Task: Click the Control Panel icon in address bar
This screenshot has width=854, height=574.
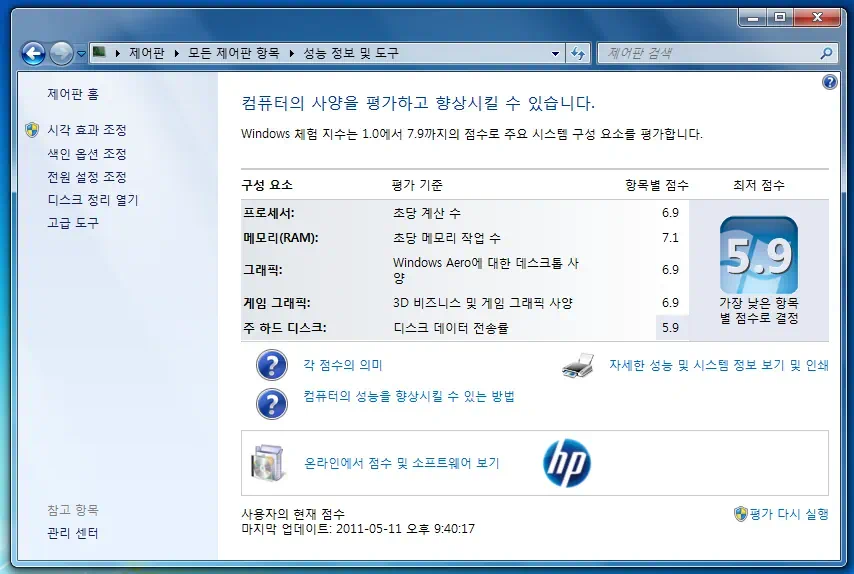Action: 99,52
